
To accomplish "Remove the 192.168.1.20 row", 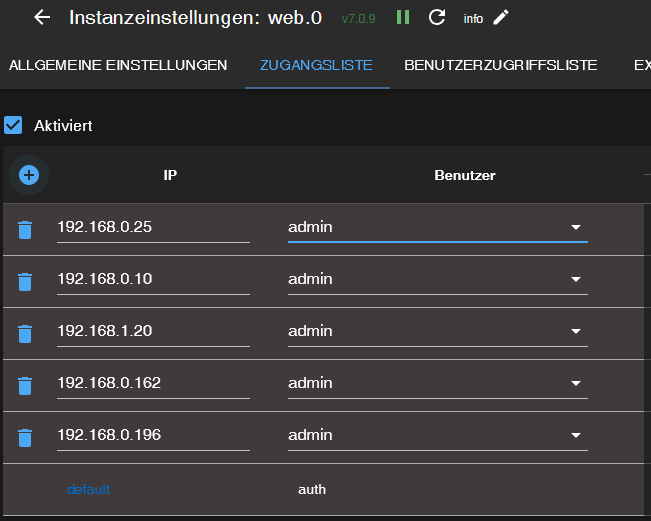I will pos(25,334).
